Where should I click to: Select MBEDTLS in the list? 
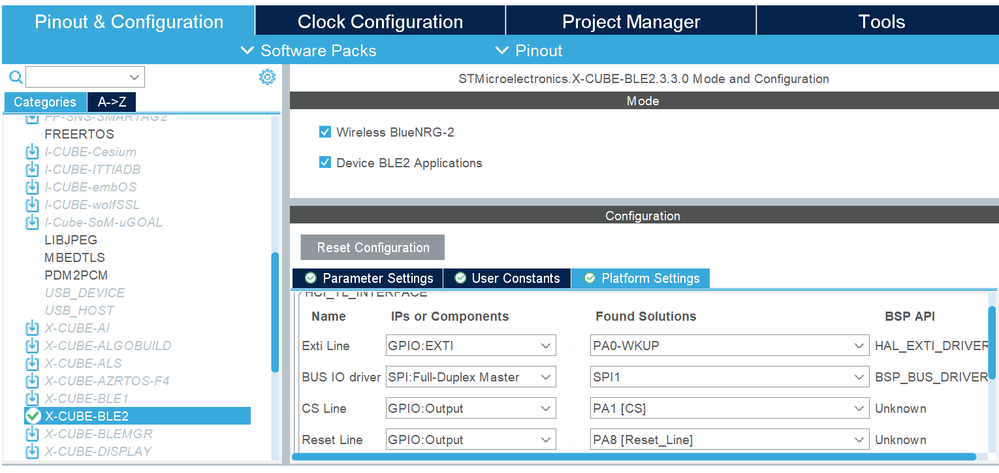click(75, 258)
